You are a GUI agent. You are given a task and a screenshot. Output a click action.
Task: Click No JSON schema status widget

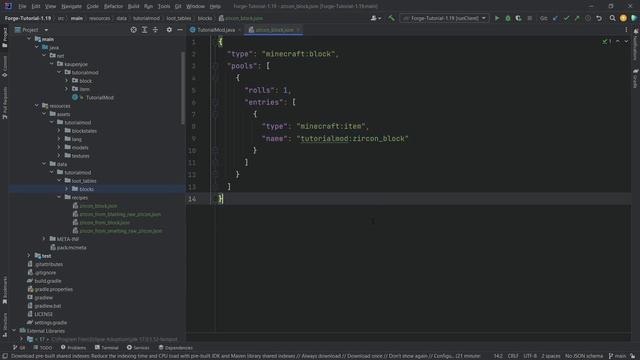584,356
